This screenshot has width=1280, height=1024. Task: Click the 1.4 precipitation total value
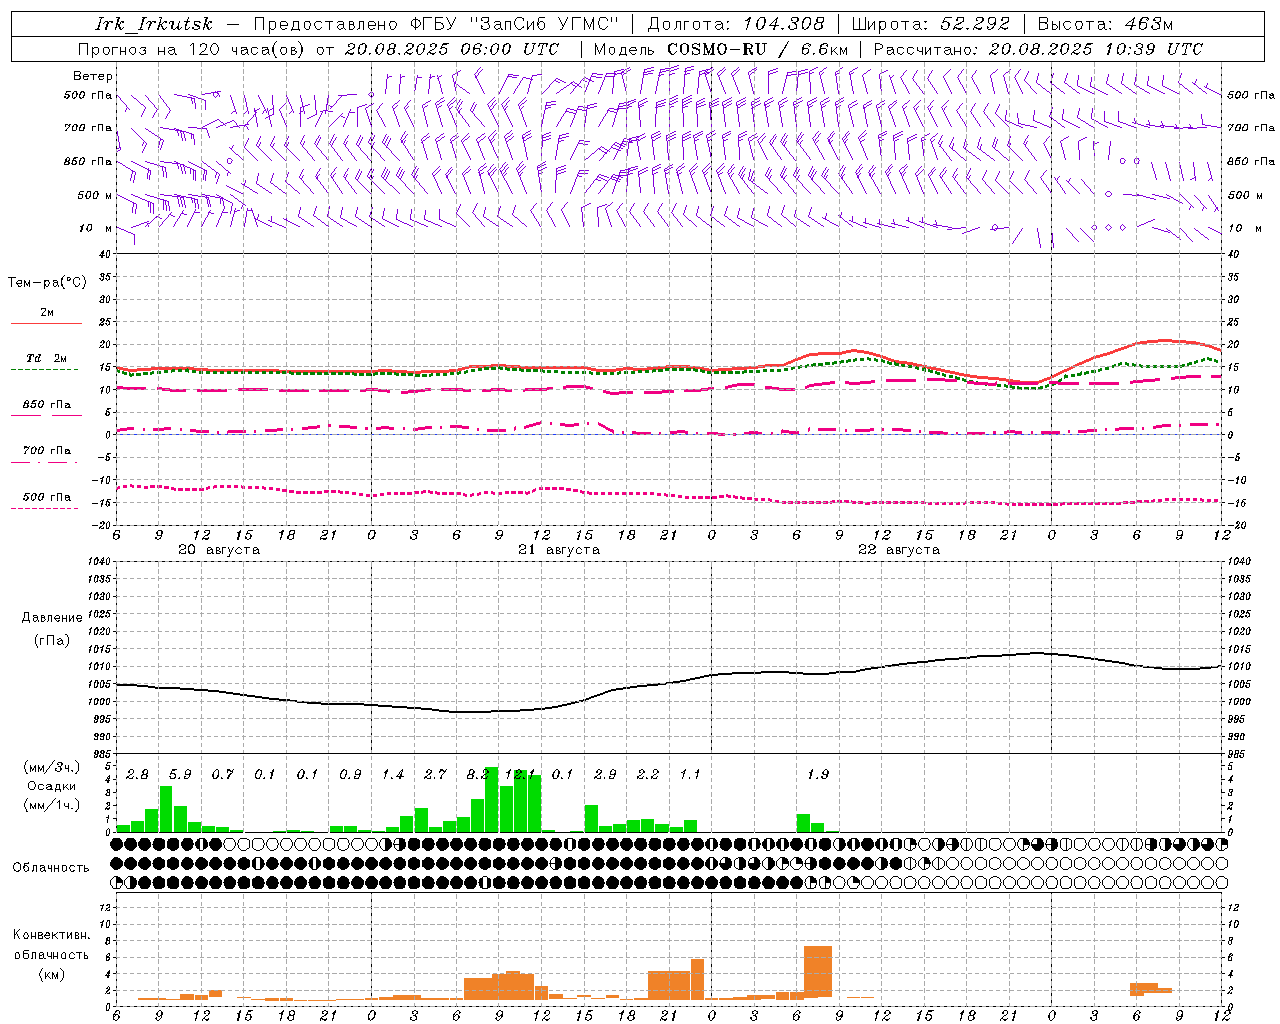pyautogui.click(x=393, y=775)
